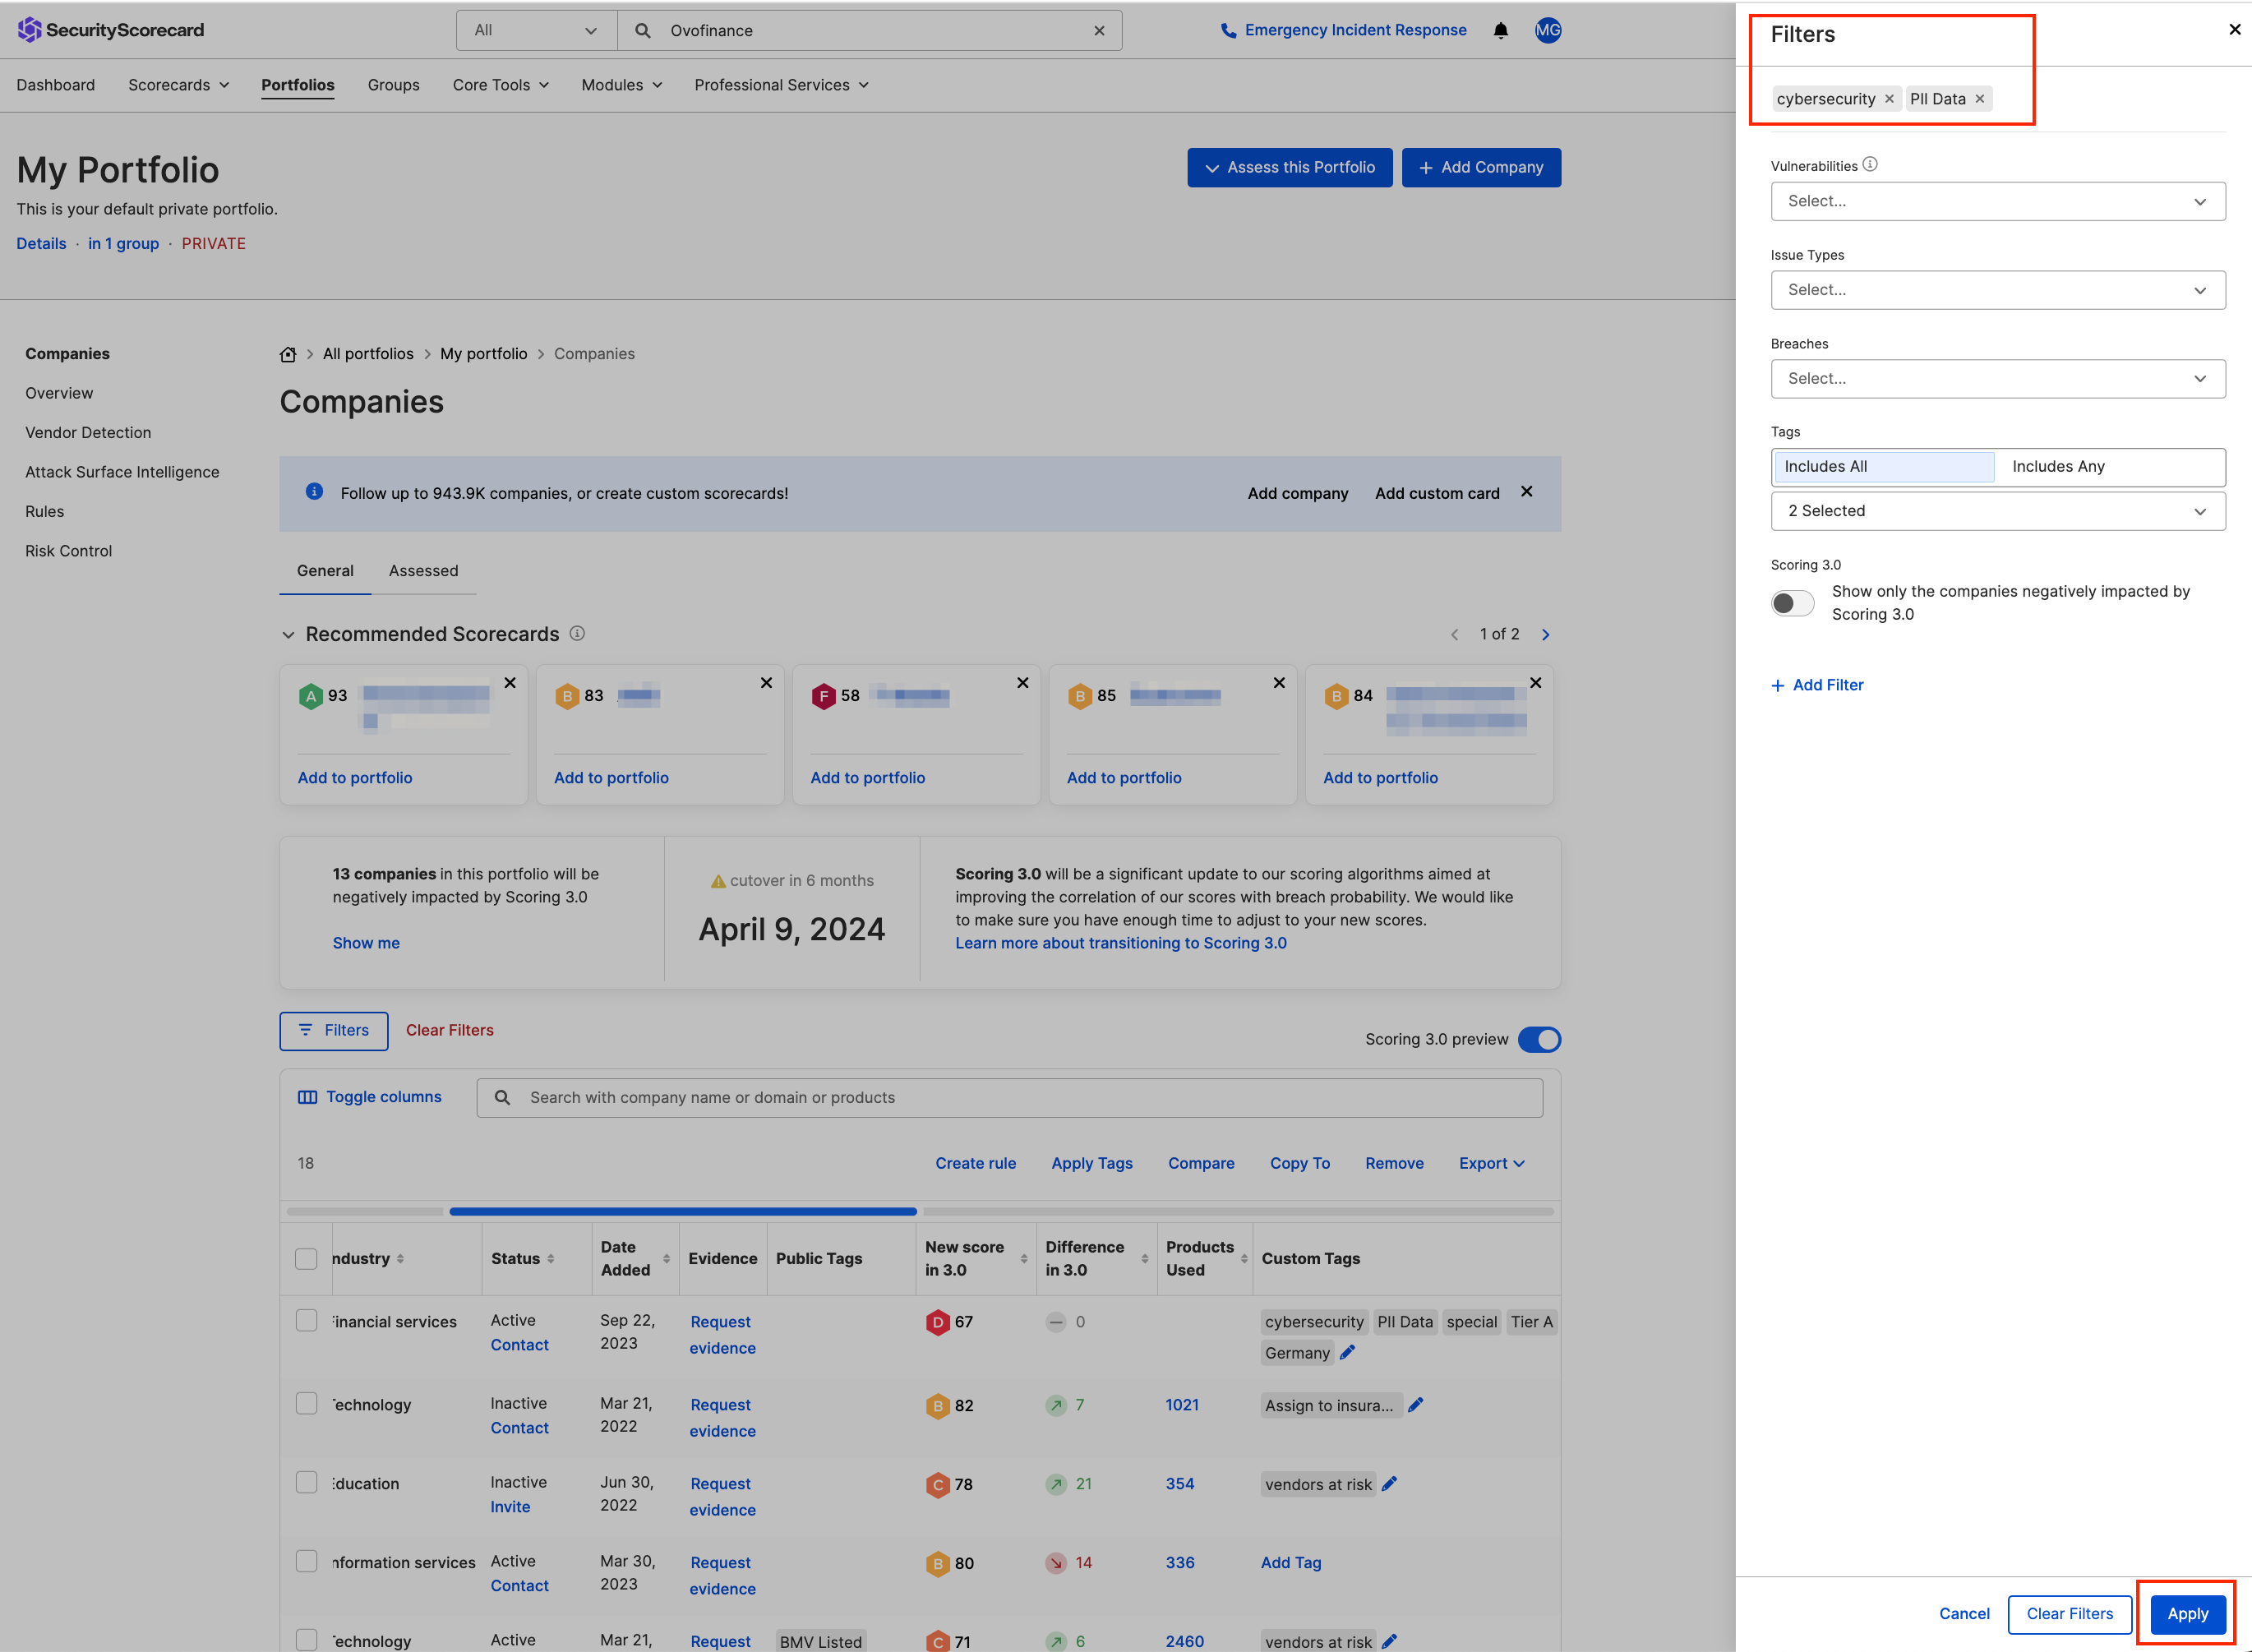Dismiss the recommended card scoring 83
This screenshot has width=2252, height=1652.
click(x=766, y=683)
